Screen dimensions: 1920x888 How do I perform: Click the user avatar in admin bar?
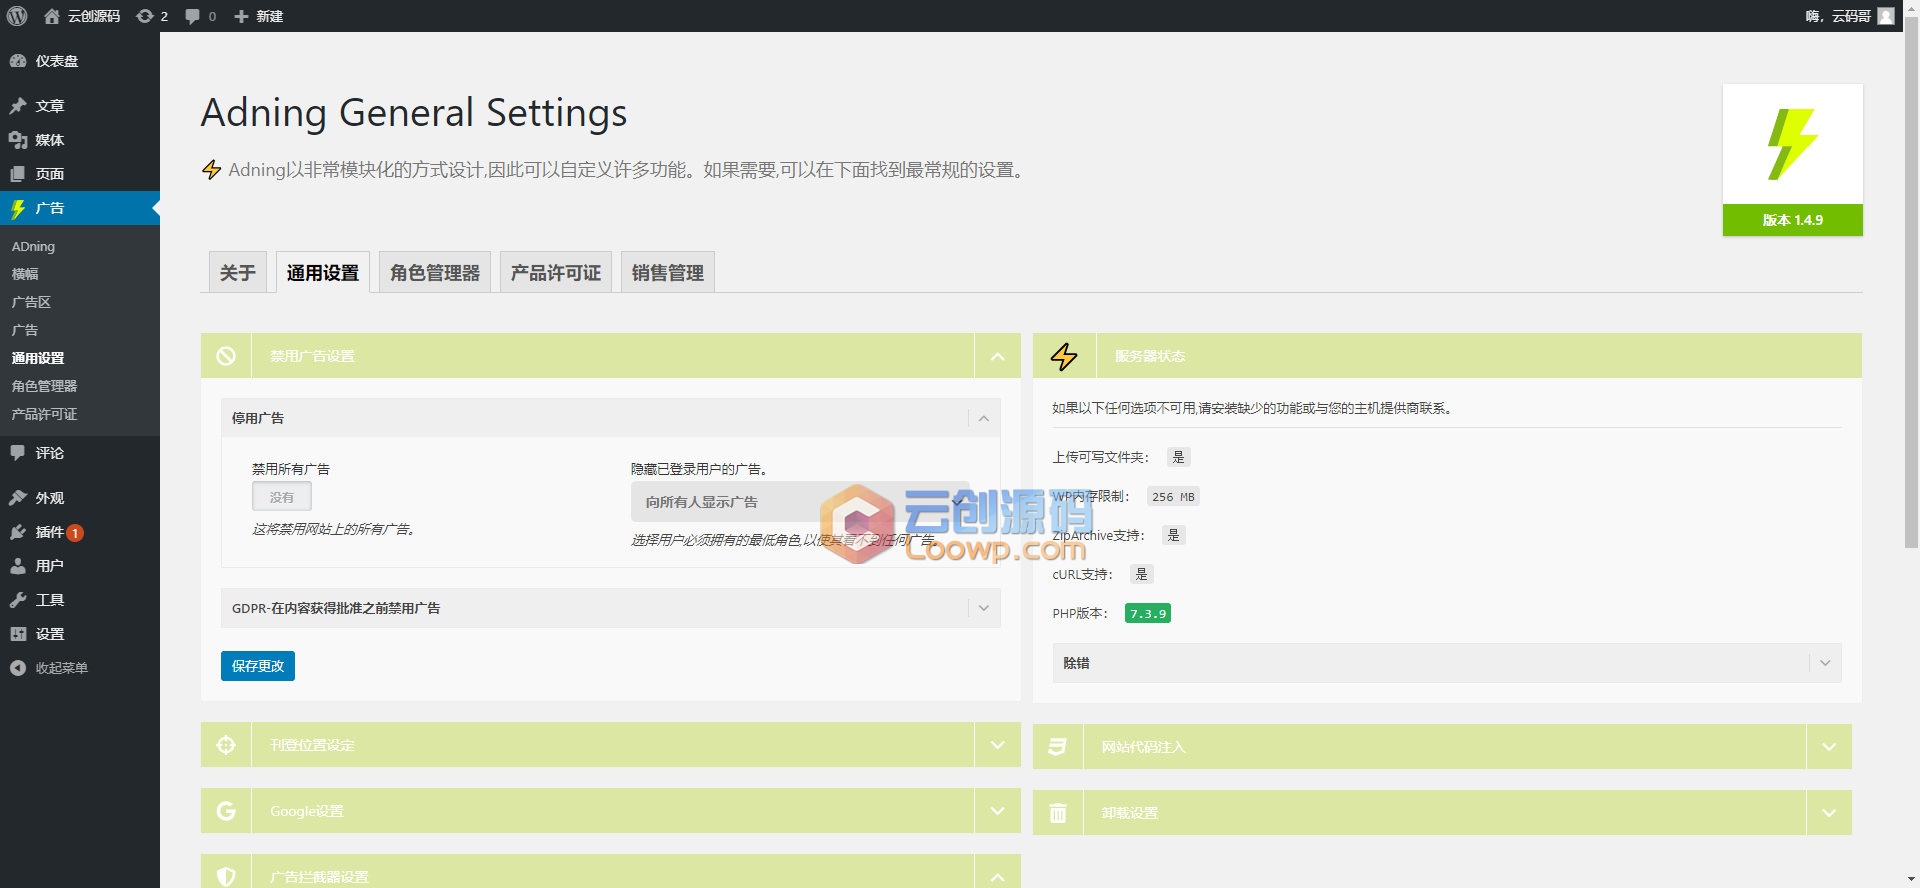[x=1886, y=16]
